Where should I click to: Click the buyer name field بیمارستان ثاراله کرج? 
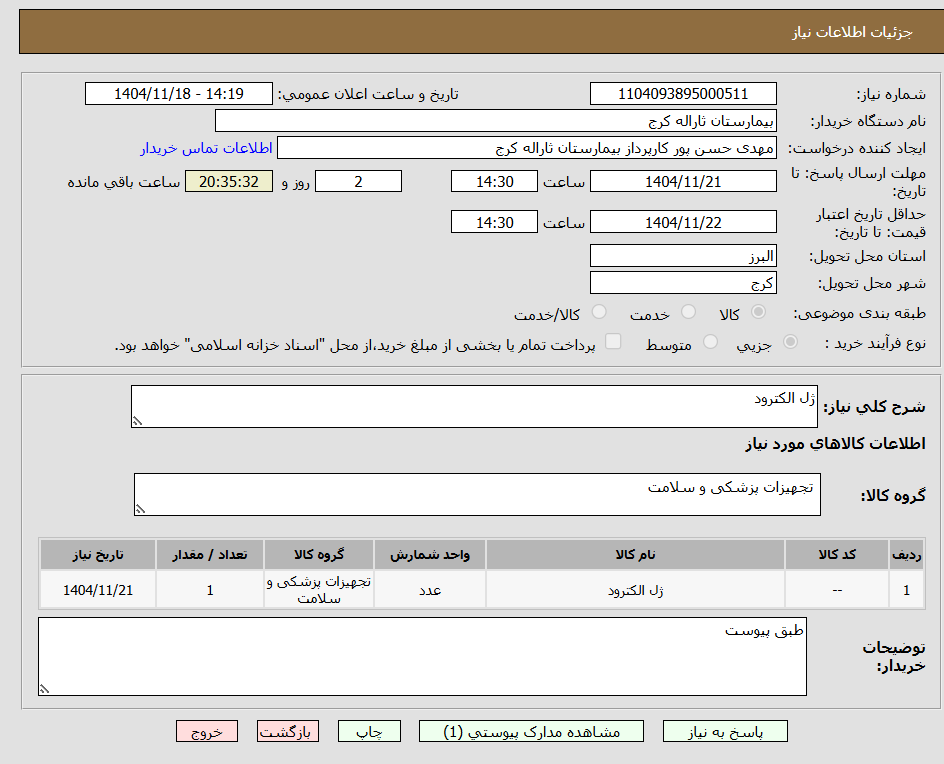[495, 121]
